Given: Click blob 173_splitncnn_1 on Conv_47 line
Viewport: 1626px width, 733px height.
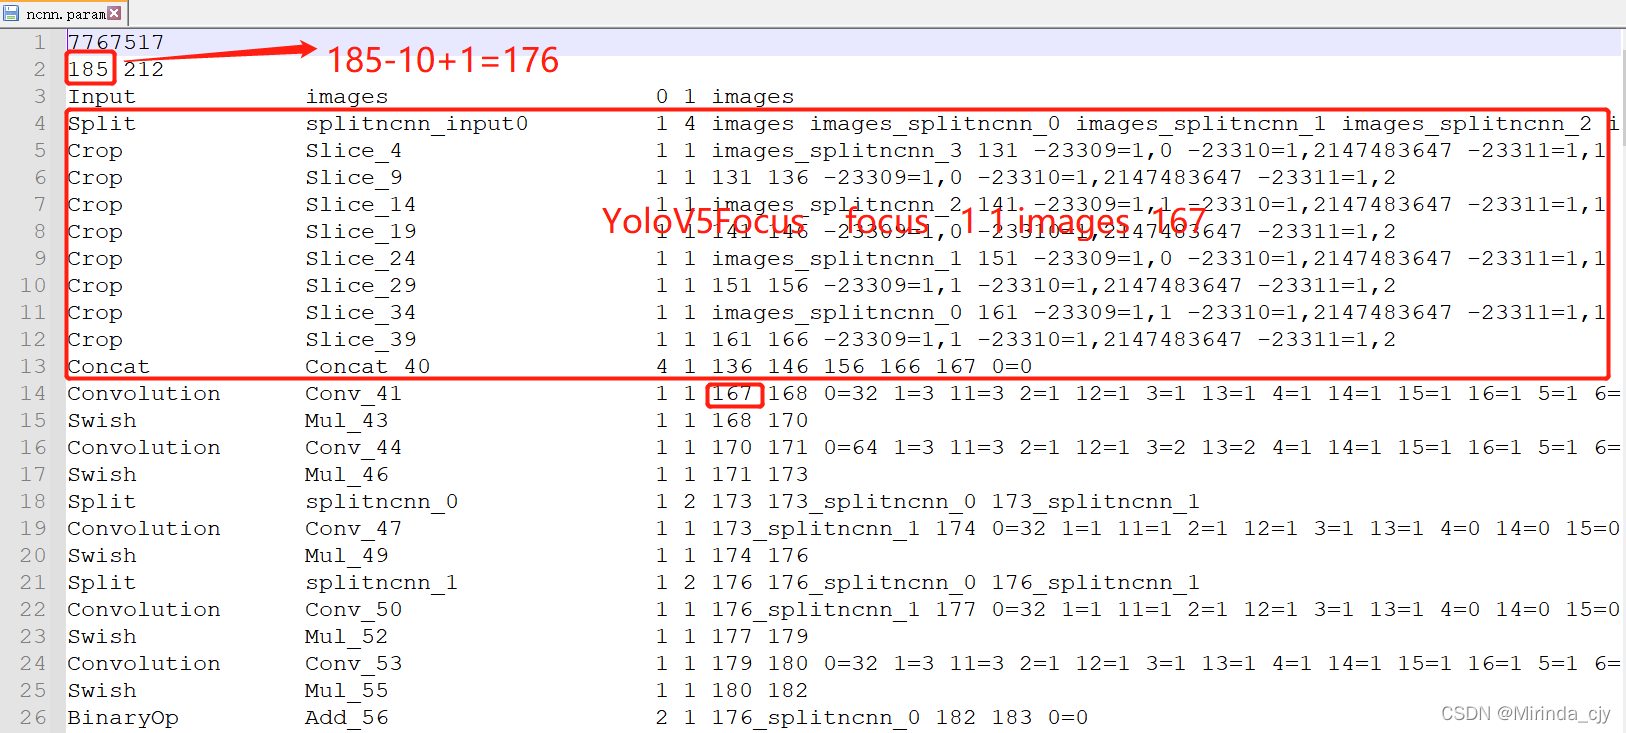Looking at the screenshot, I should coord(816,528).
